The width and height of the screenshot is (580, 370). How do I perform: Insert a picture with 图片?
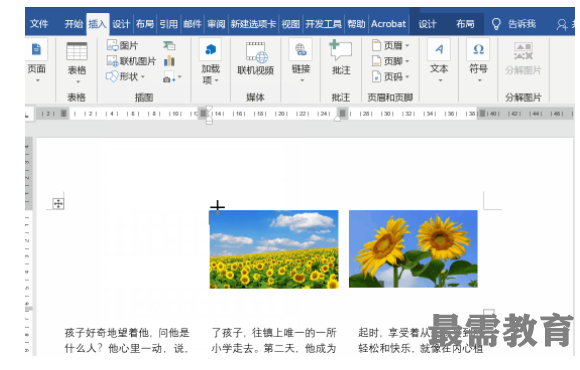point(122,46)
